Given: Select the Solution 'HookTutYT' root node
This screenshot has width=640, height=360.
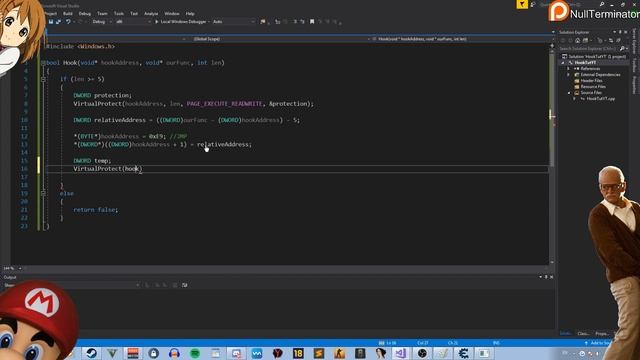Looking at the screenshot, I should (x=594, y=56).
